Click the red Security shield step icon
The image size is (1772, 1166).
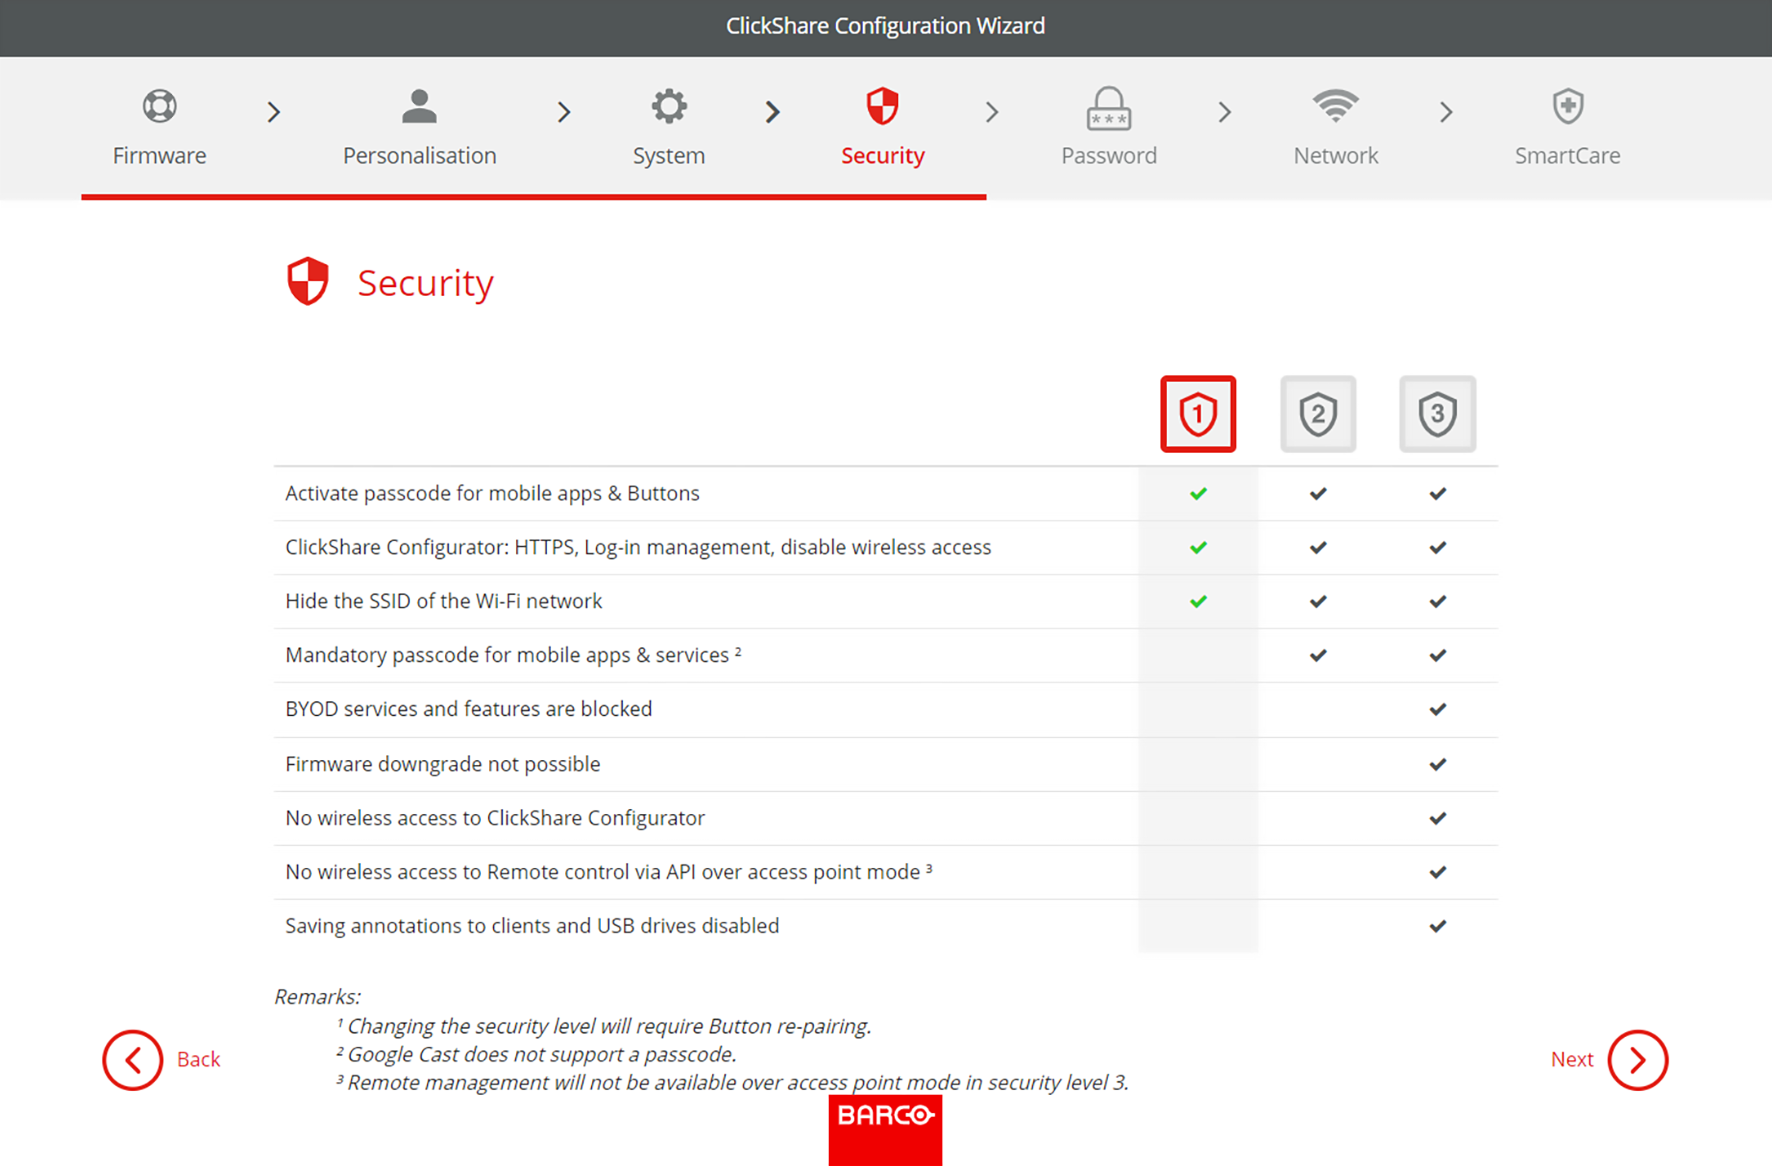(x=882, y=106)
